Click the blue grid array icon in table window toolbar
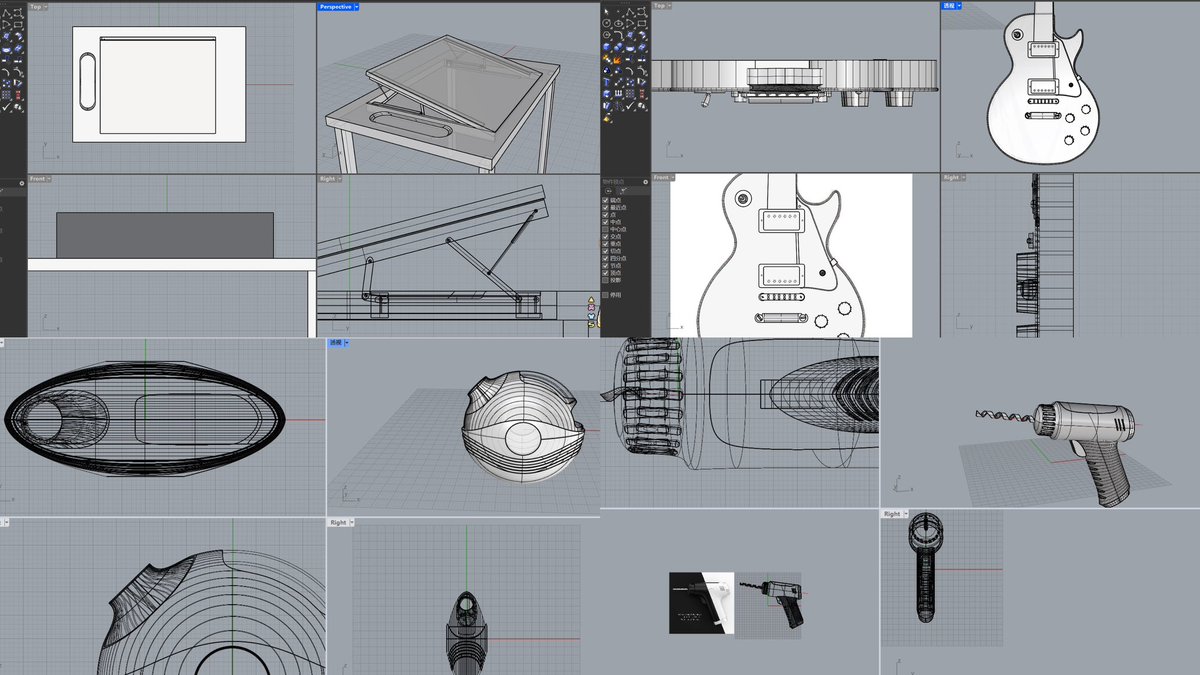Screen dimensions: 1200x675 point(6,95)
